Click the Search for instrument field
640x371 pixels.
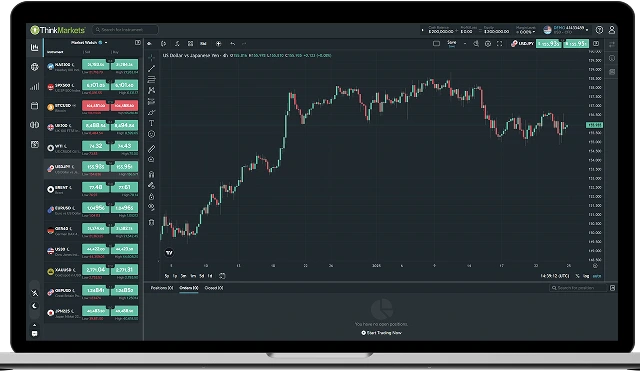tap(125, 29)
